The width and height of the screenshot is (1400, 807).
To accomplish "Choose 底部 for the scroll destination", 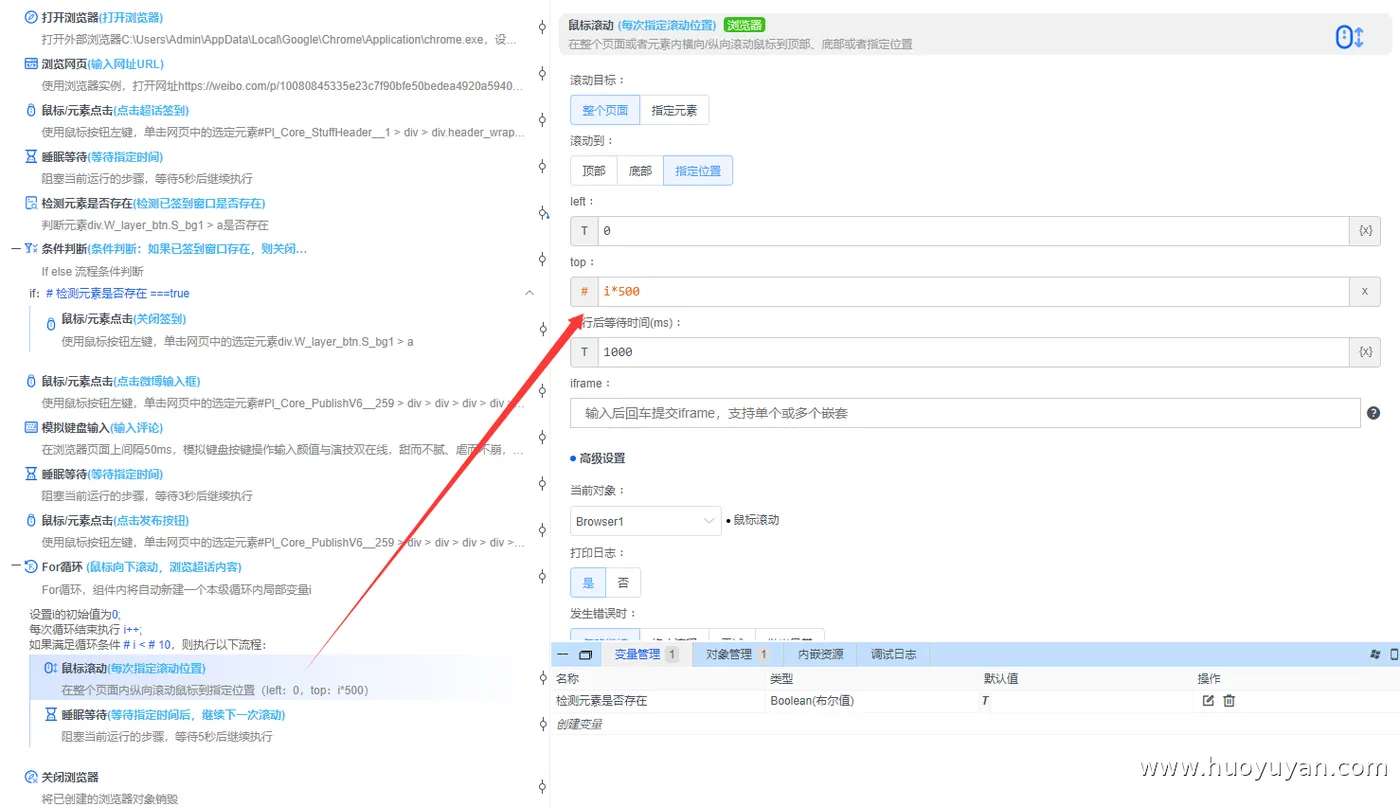I will coord(640,171).
